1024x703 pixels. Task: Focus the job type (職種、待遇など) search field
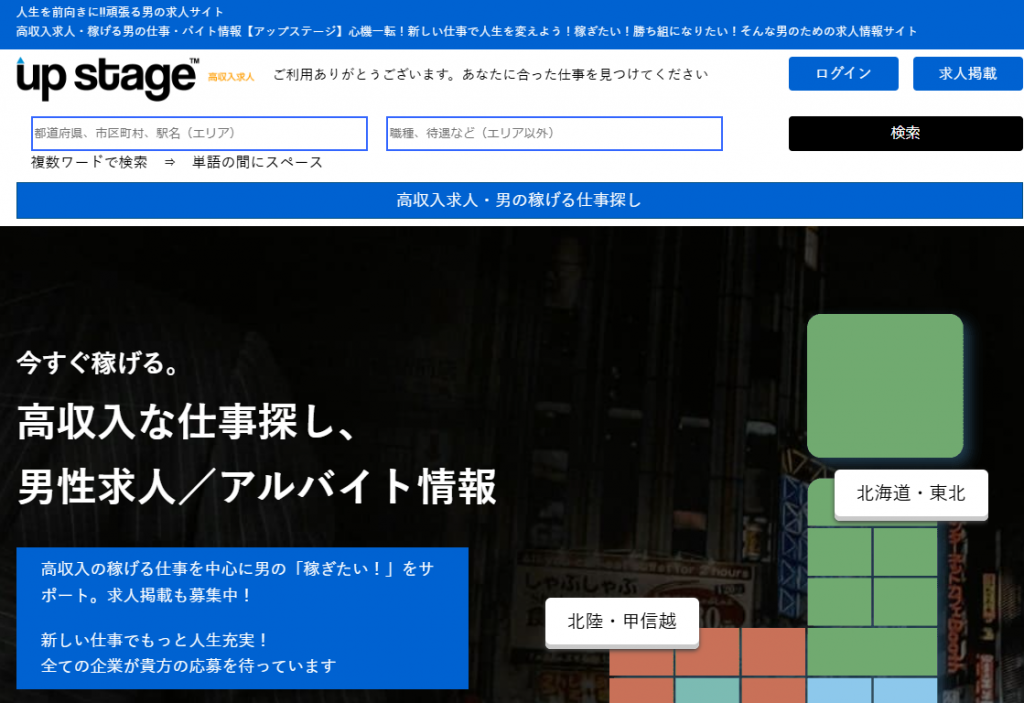[x=554, y=133]
